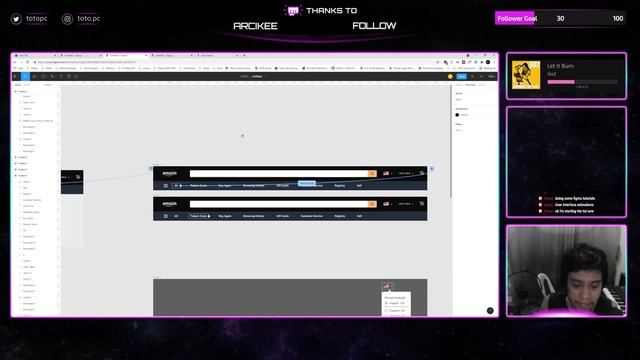Open the Figma help button
The width and height of the screenshot is (640, 360).
pos(490,311)
